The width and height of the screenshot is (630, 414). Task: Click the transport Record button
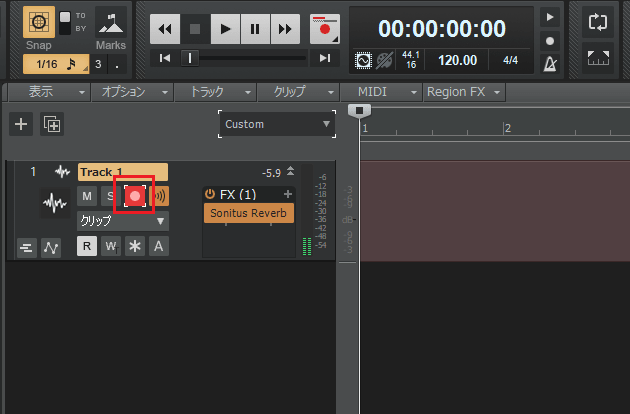click(x=323, y=29)
